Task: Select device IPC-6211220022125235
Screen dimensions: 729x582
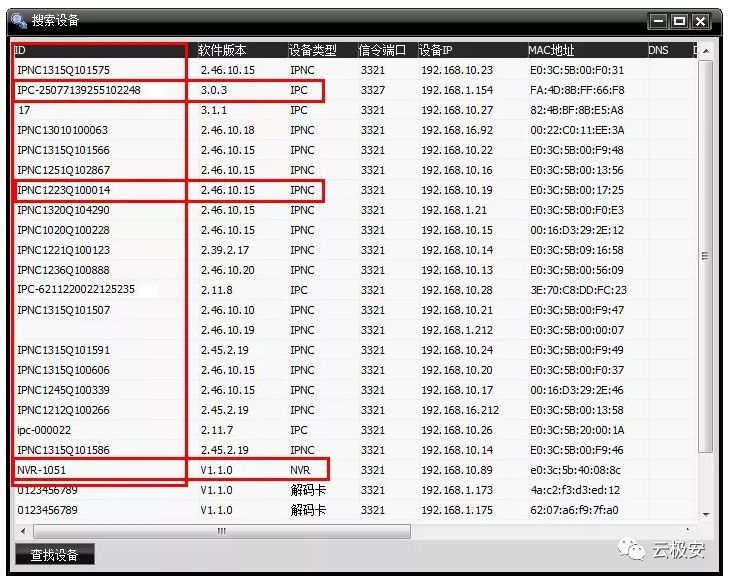Action: point(76,289)
